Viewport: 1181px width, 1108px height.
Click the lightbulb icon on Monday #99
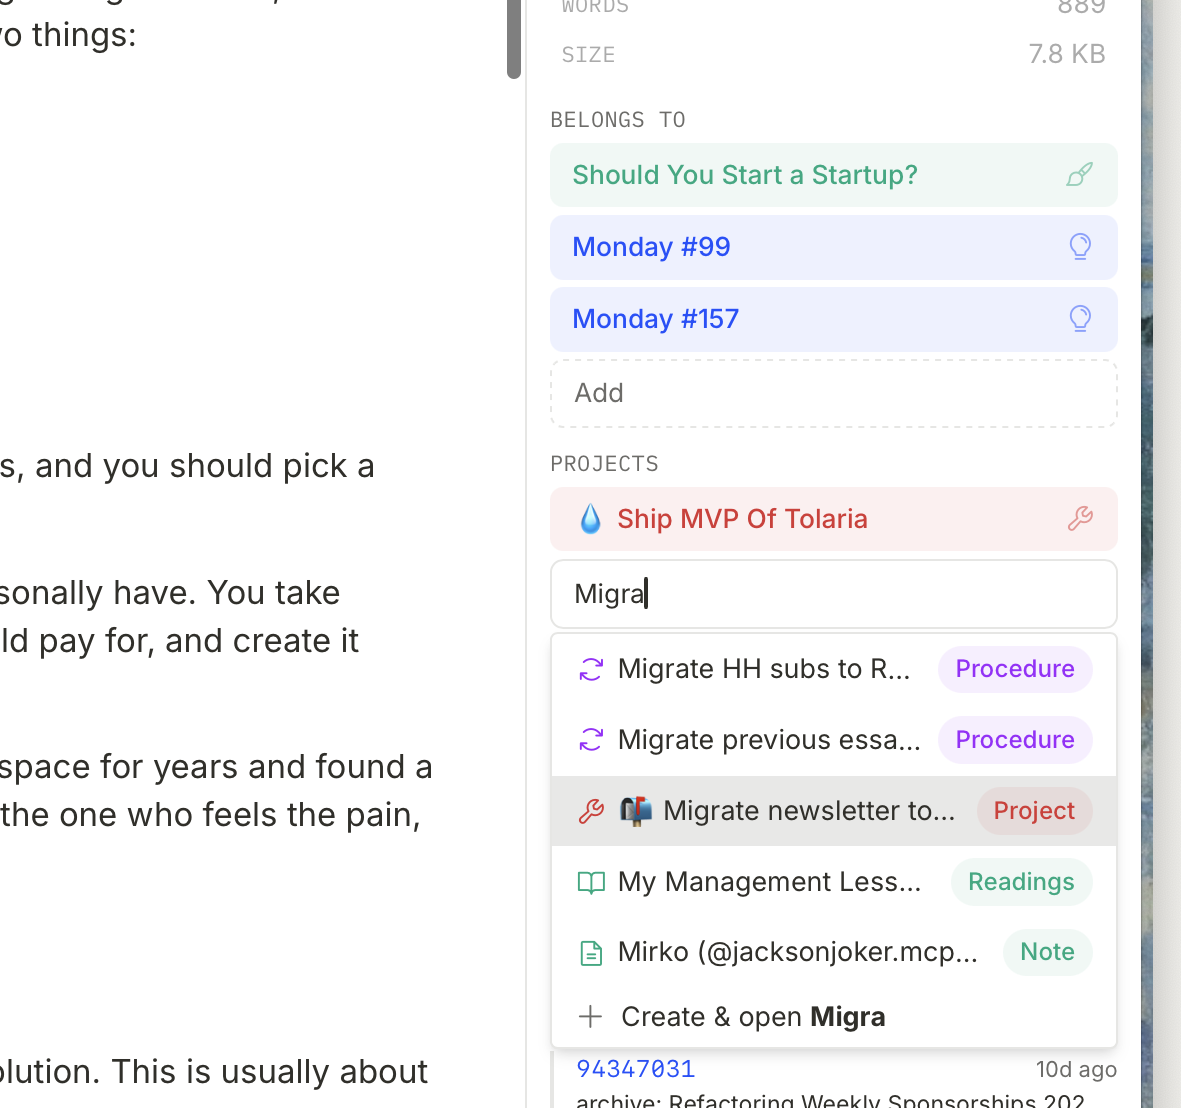tap(1079, 247)
